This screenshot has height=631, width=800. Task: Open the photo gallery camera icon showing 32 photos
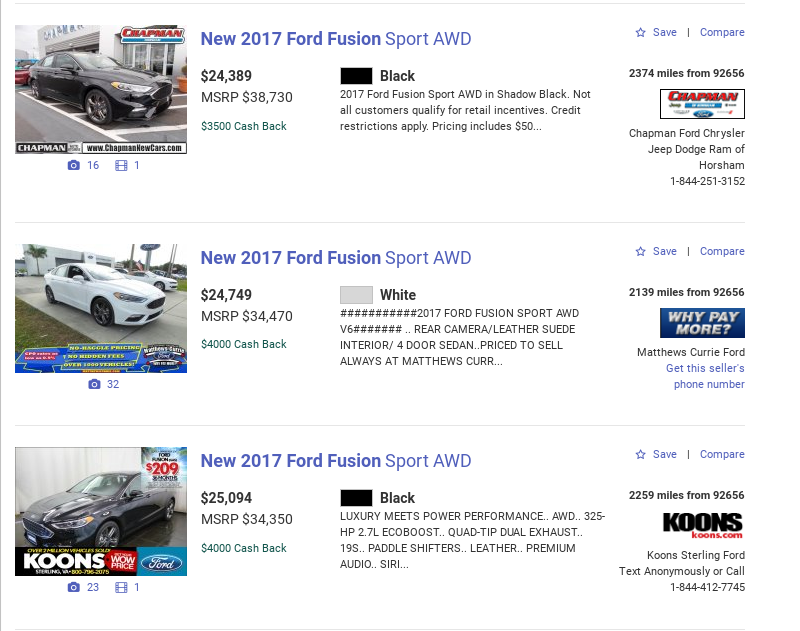pos(94,384)
